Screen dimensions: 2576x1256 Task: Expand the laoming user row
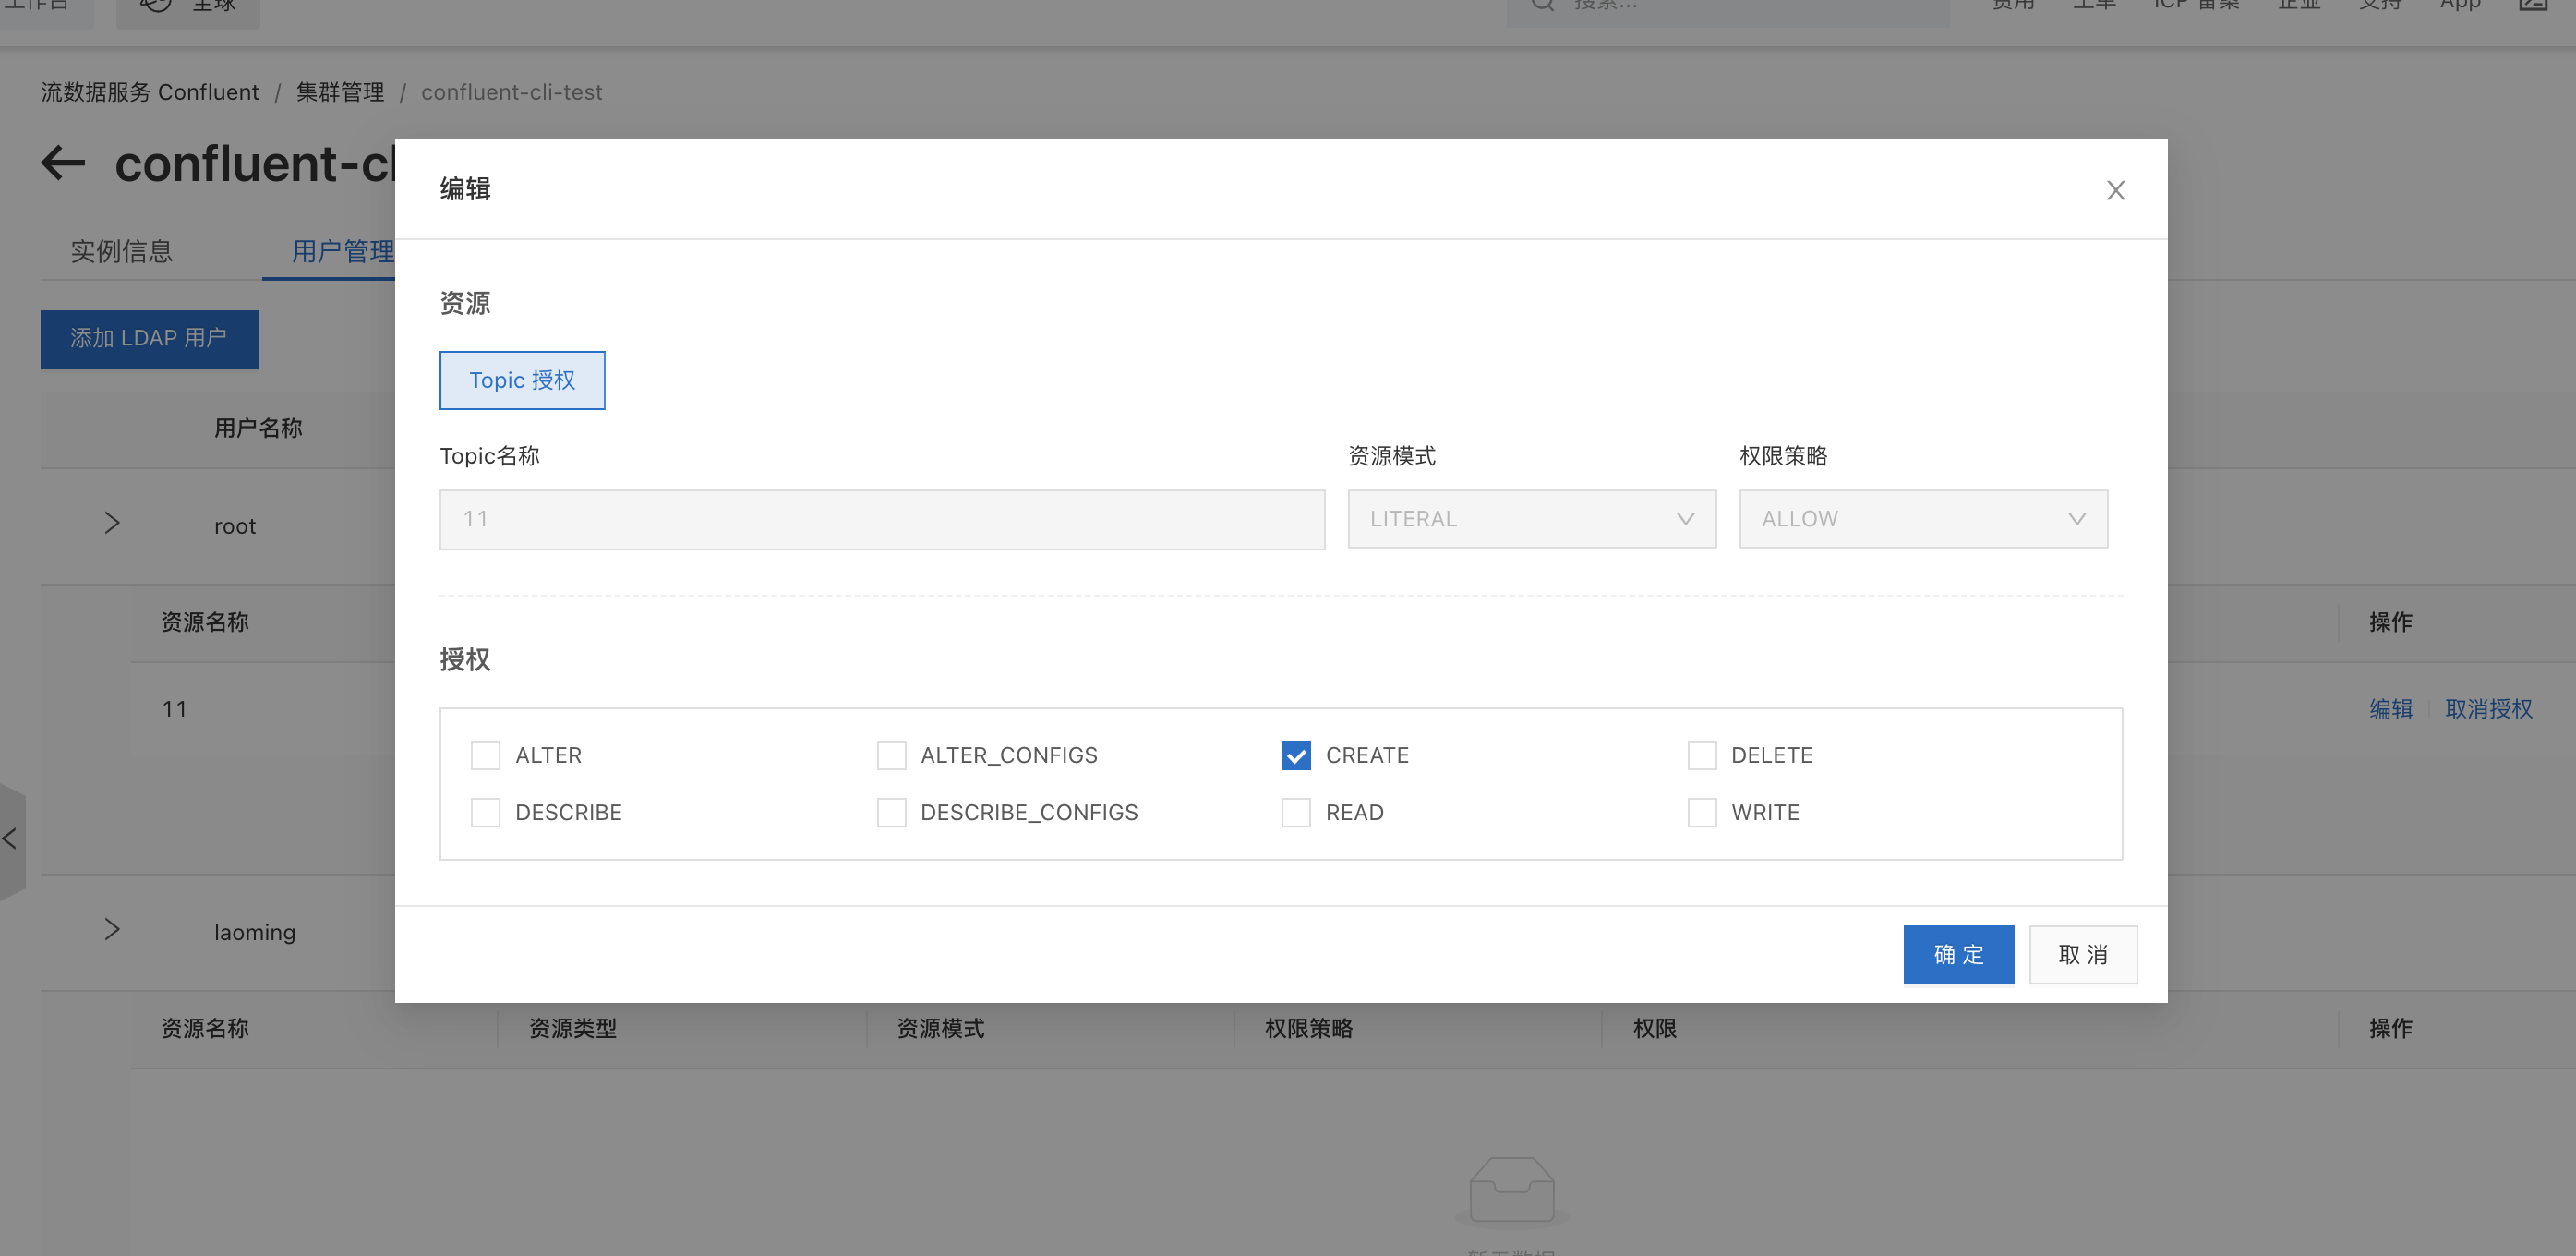pyautogui.click(x=112, y=930)
